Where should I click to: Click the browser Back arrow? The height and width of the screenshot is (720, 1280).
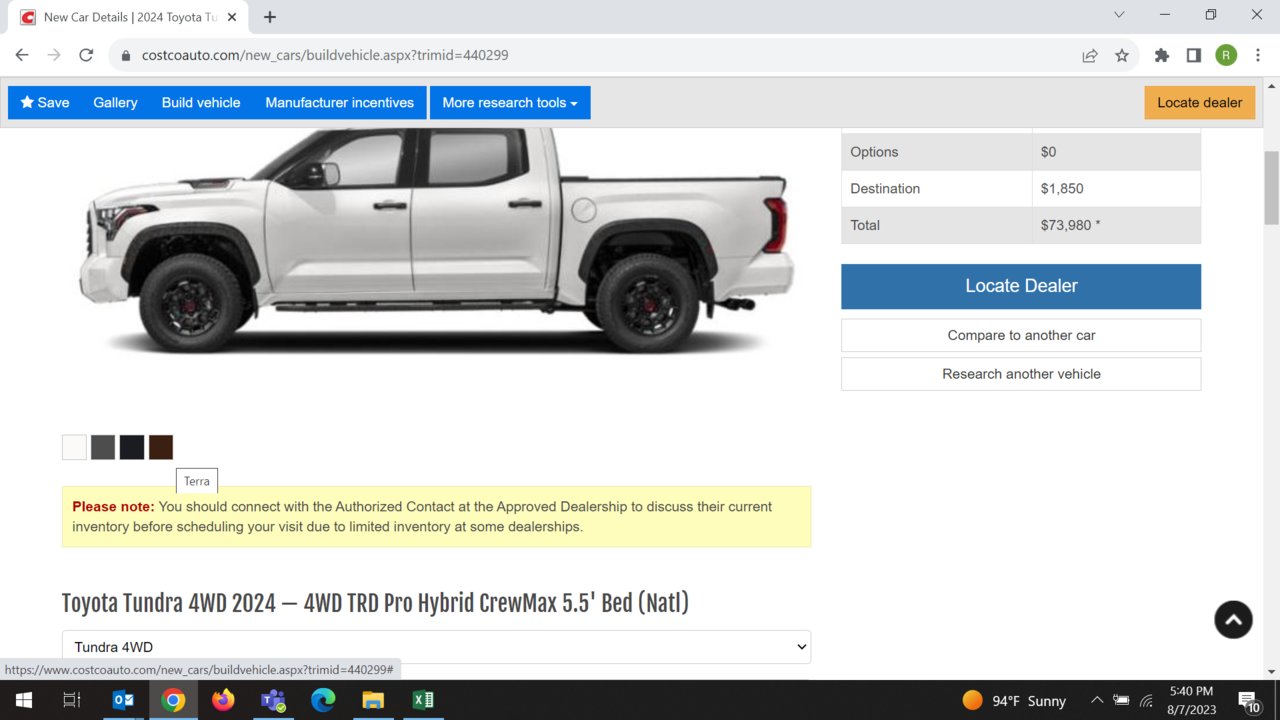click(x=22, y=55)
